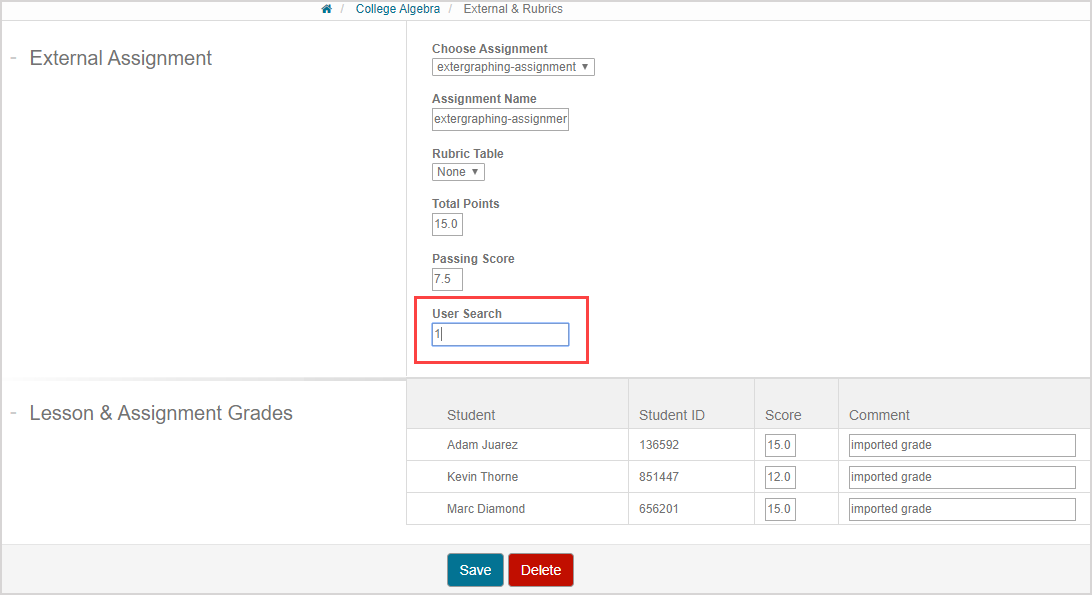This screenshot has height=595, width=1092.
Task: Click the Passing Score field
Action: tap(447, 279)
